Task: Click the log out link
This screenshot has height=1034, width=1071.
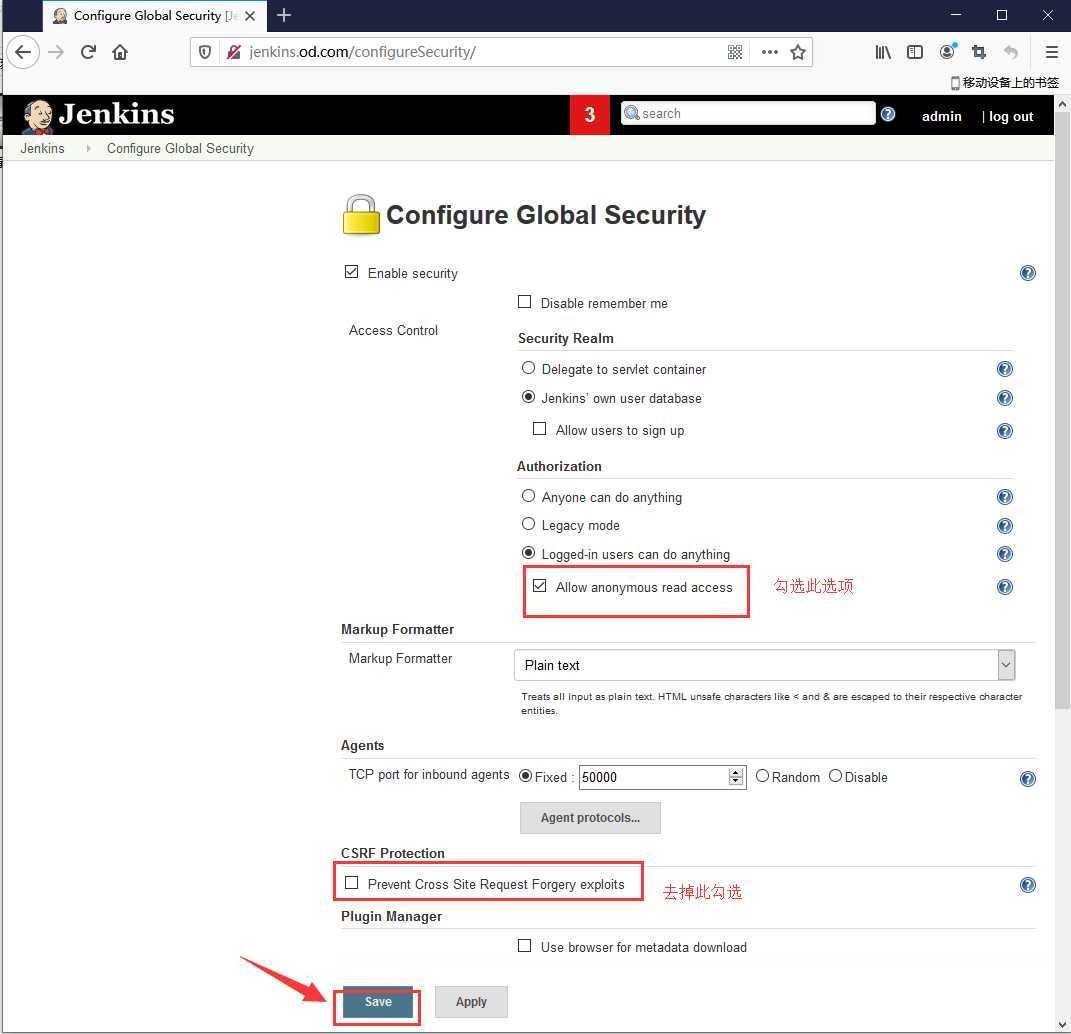Action: tap(1011, 117)
